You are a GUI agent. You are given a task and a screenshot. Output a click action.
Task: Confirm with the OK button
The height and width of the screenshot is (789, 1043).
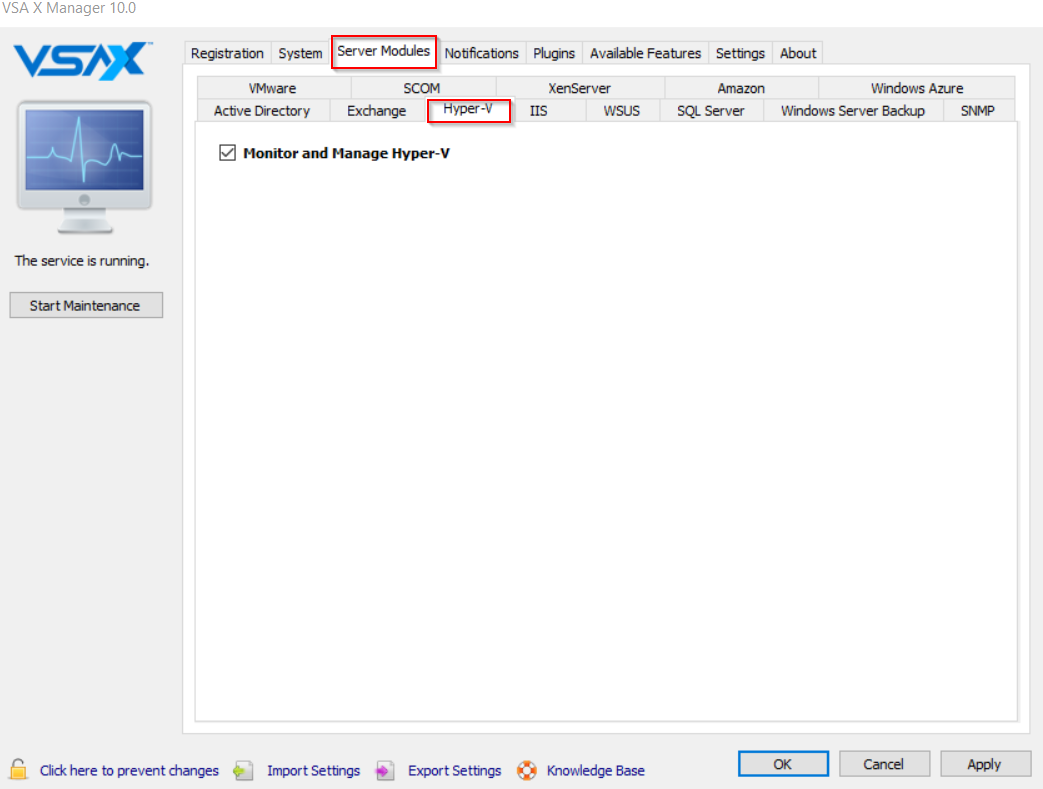(783, 764)
